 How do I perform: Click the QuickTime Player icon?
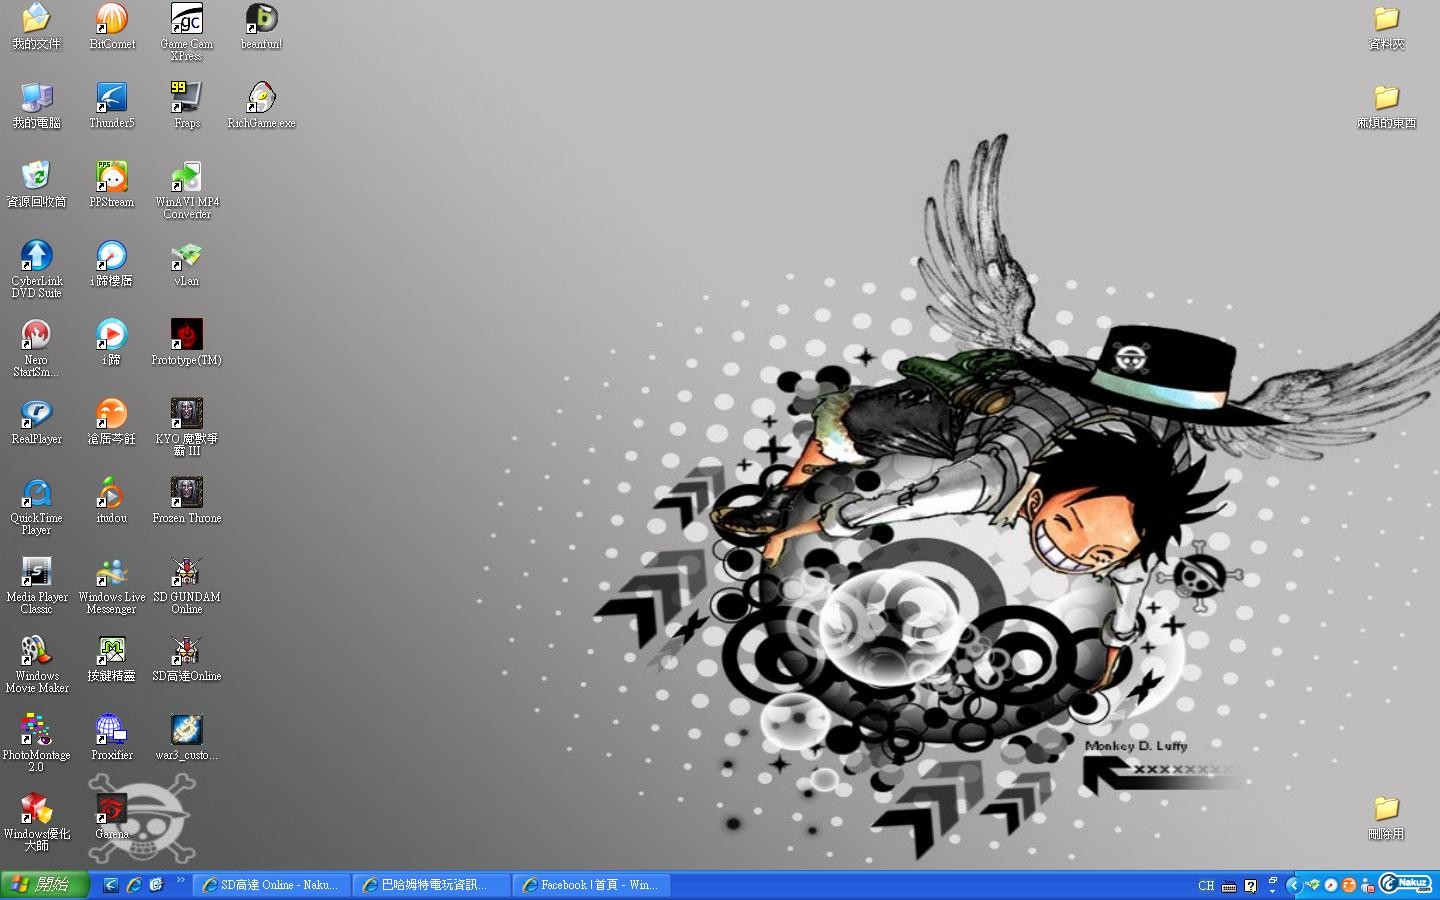point(37,506)
